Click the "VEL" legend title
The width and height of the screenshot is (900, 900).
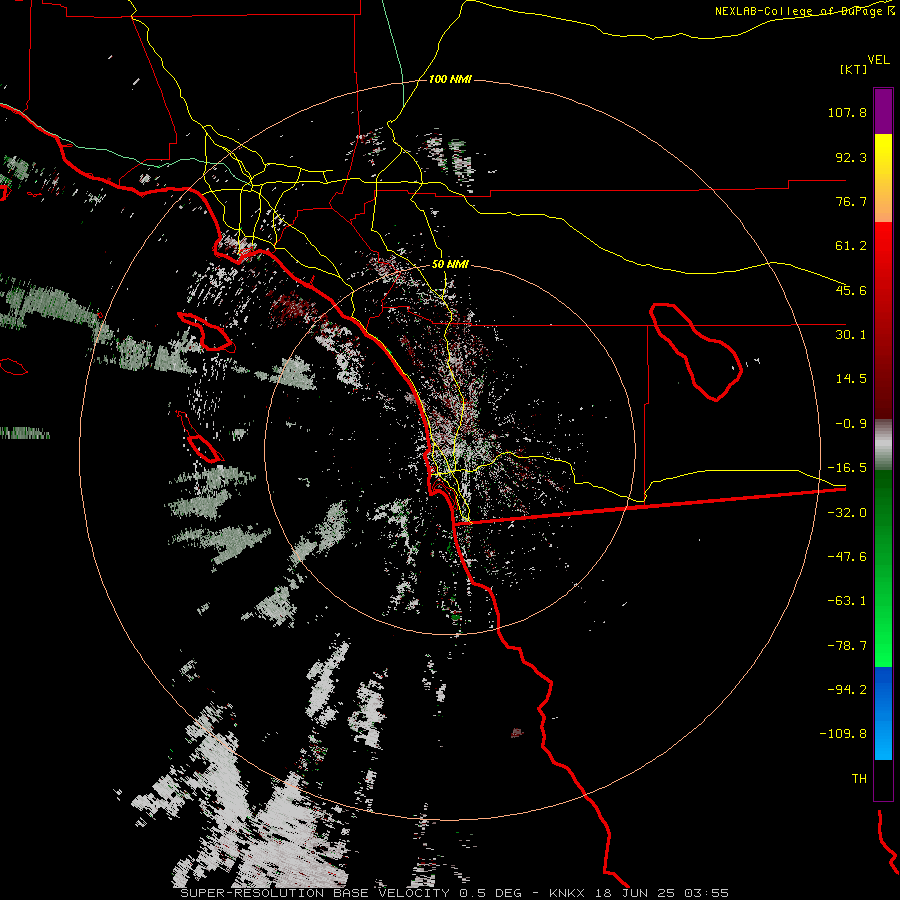coord(878,60)
